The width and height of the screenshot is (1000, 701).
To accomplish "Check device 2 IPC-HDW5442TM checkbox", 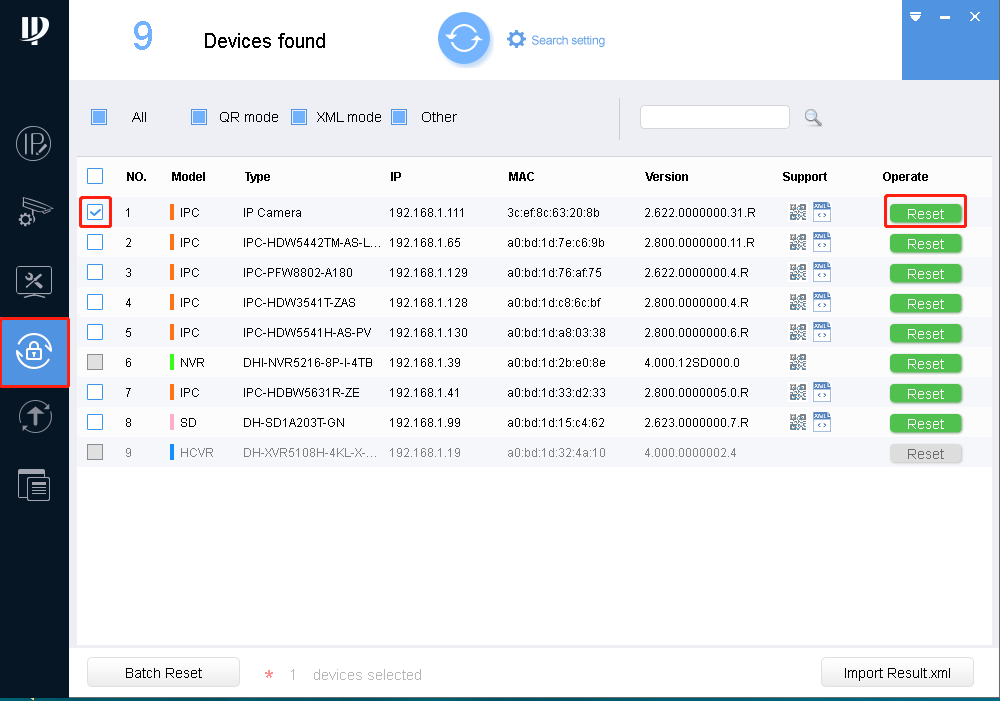I will 95,242.
